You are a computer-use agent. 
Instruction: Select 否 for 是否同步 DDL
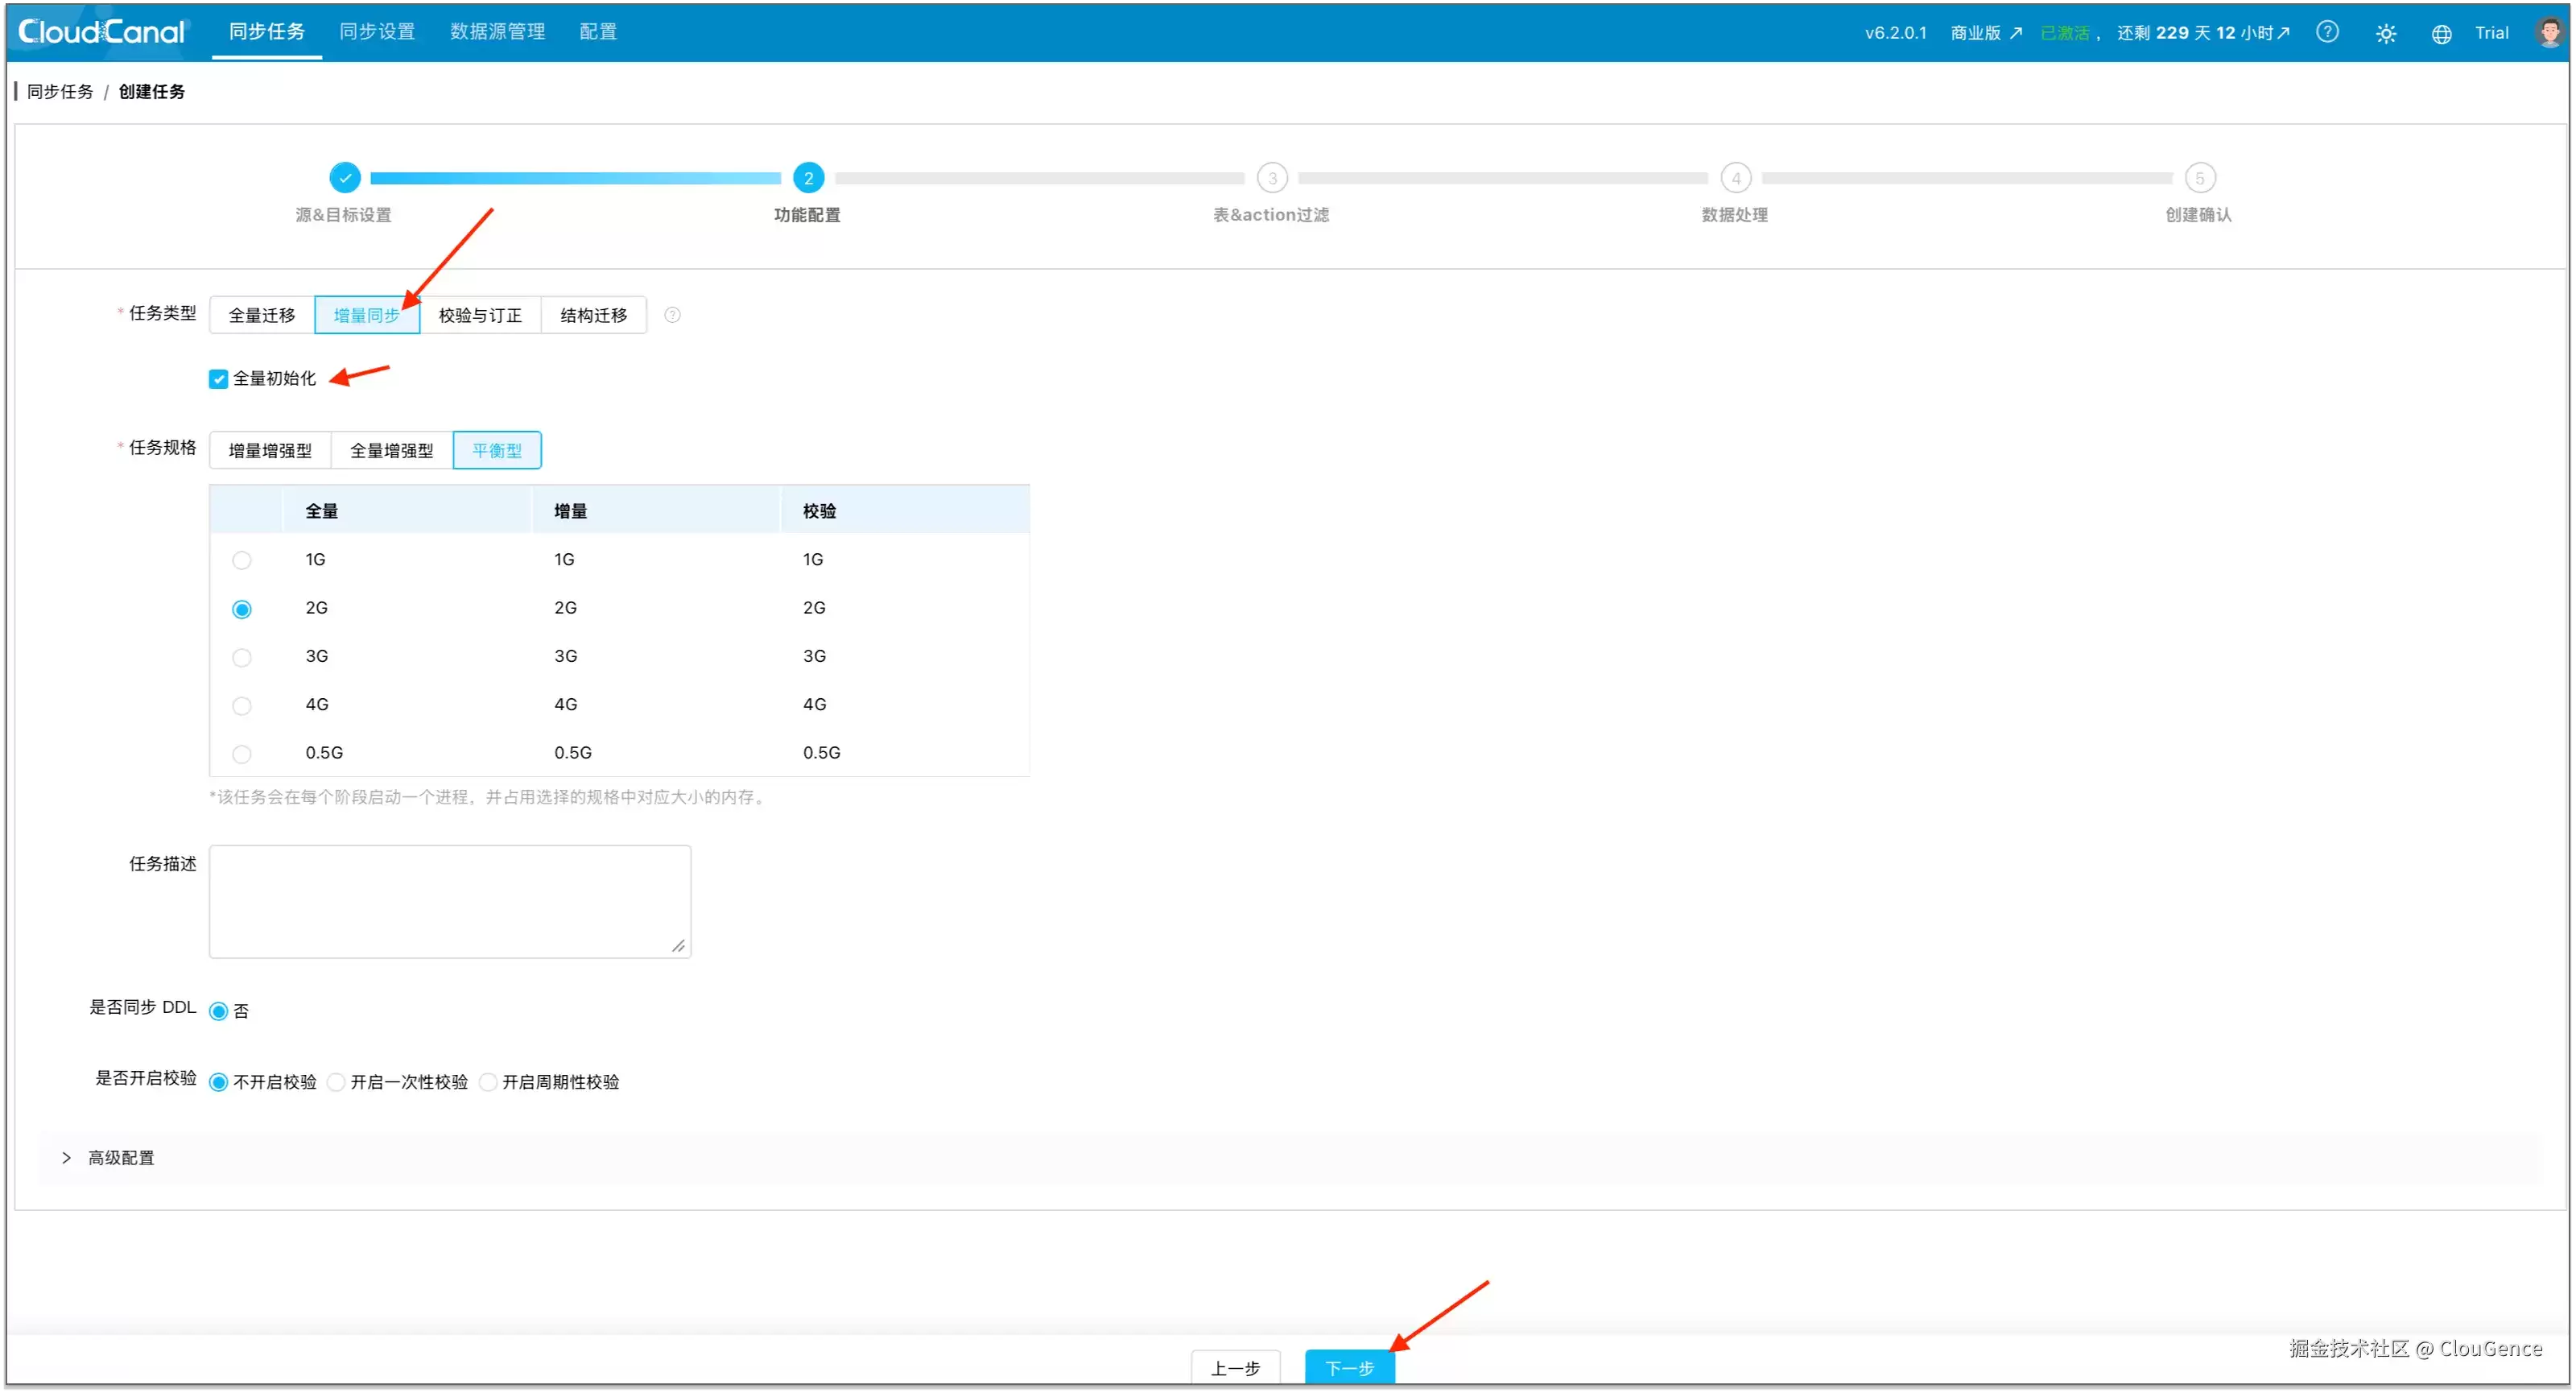click(218, 1011)
